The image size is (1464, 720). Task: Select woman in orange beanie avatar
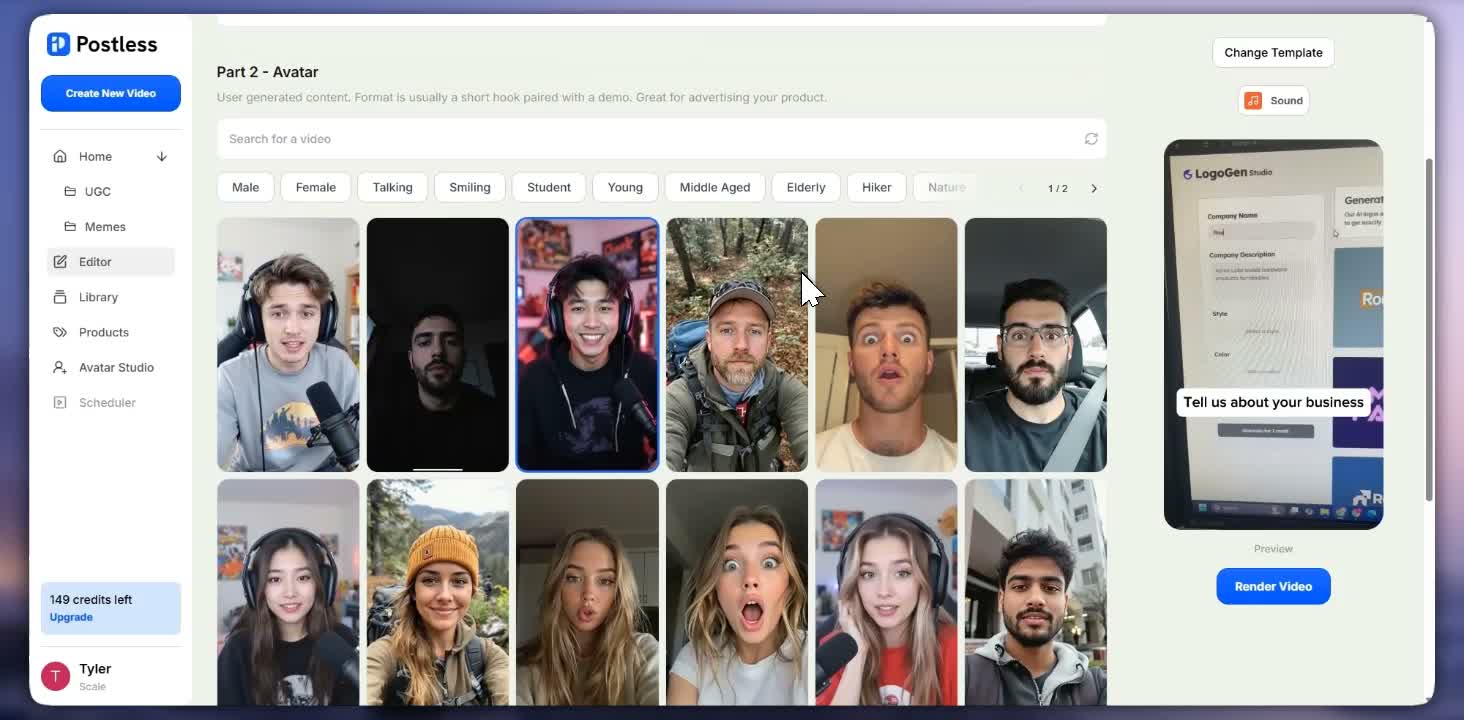pyautogui.click(x=438, y=592)
